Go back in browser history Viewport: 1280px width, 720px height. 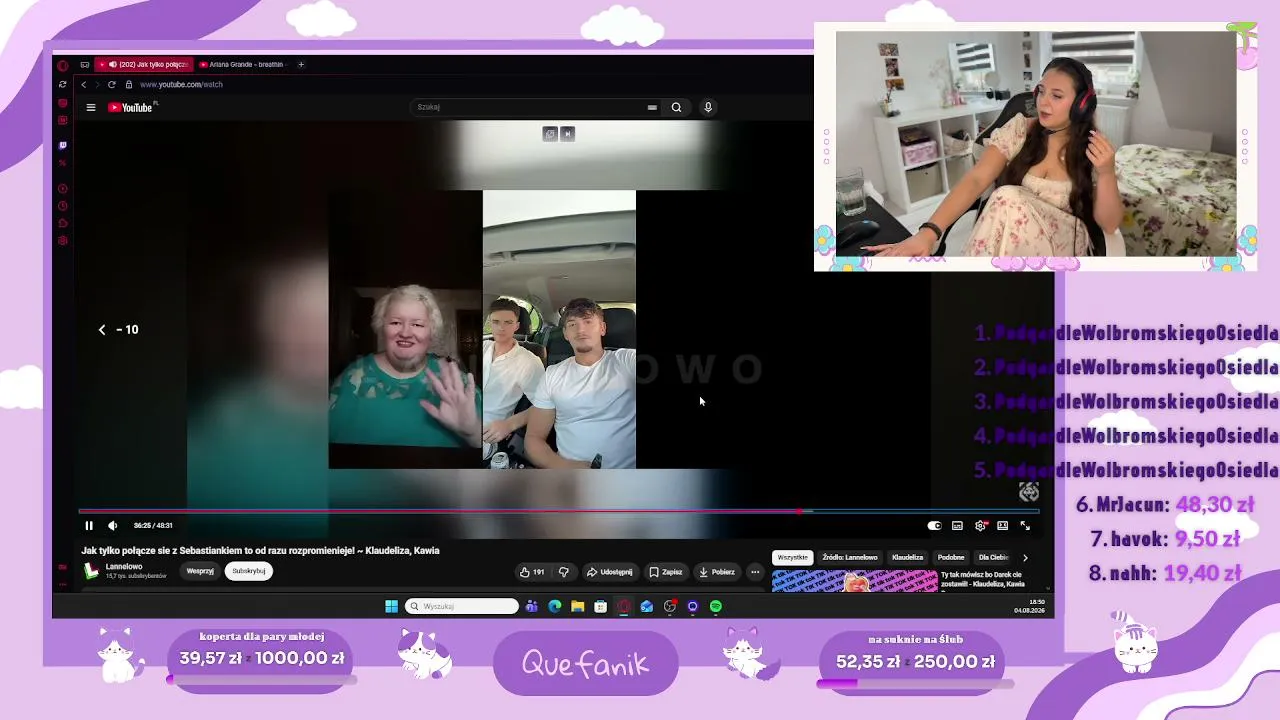pos(84,85)
